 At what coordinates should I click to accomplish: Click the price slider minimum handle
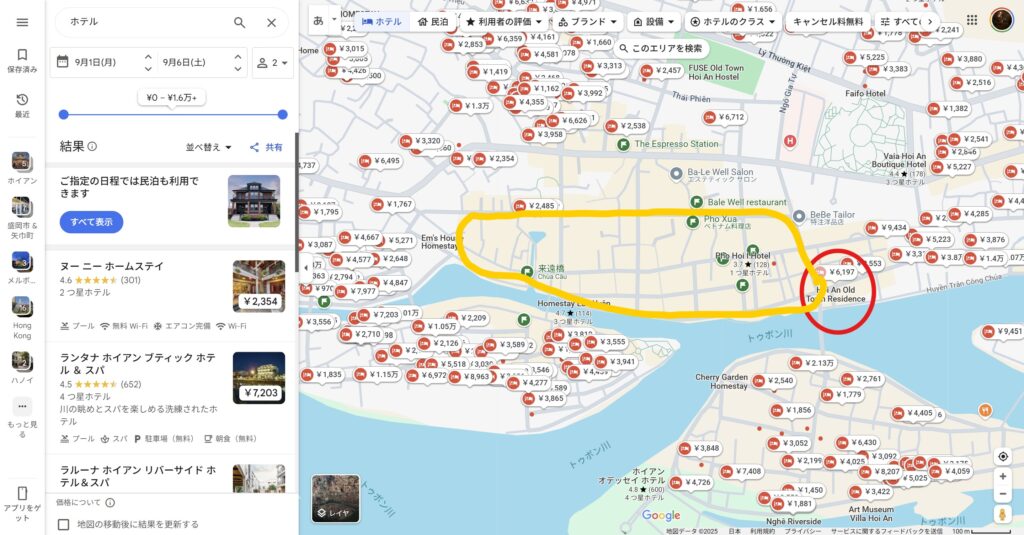(x=63, y=114)
